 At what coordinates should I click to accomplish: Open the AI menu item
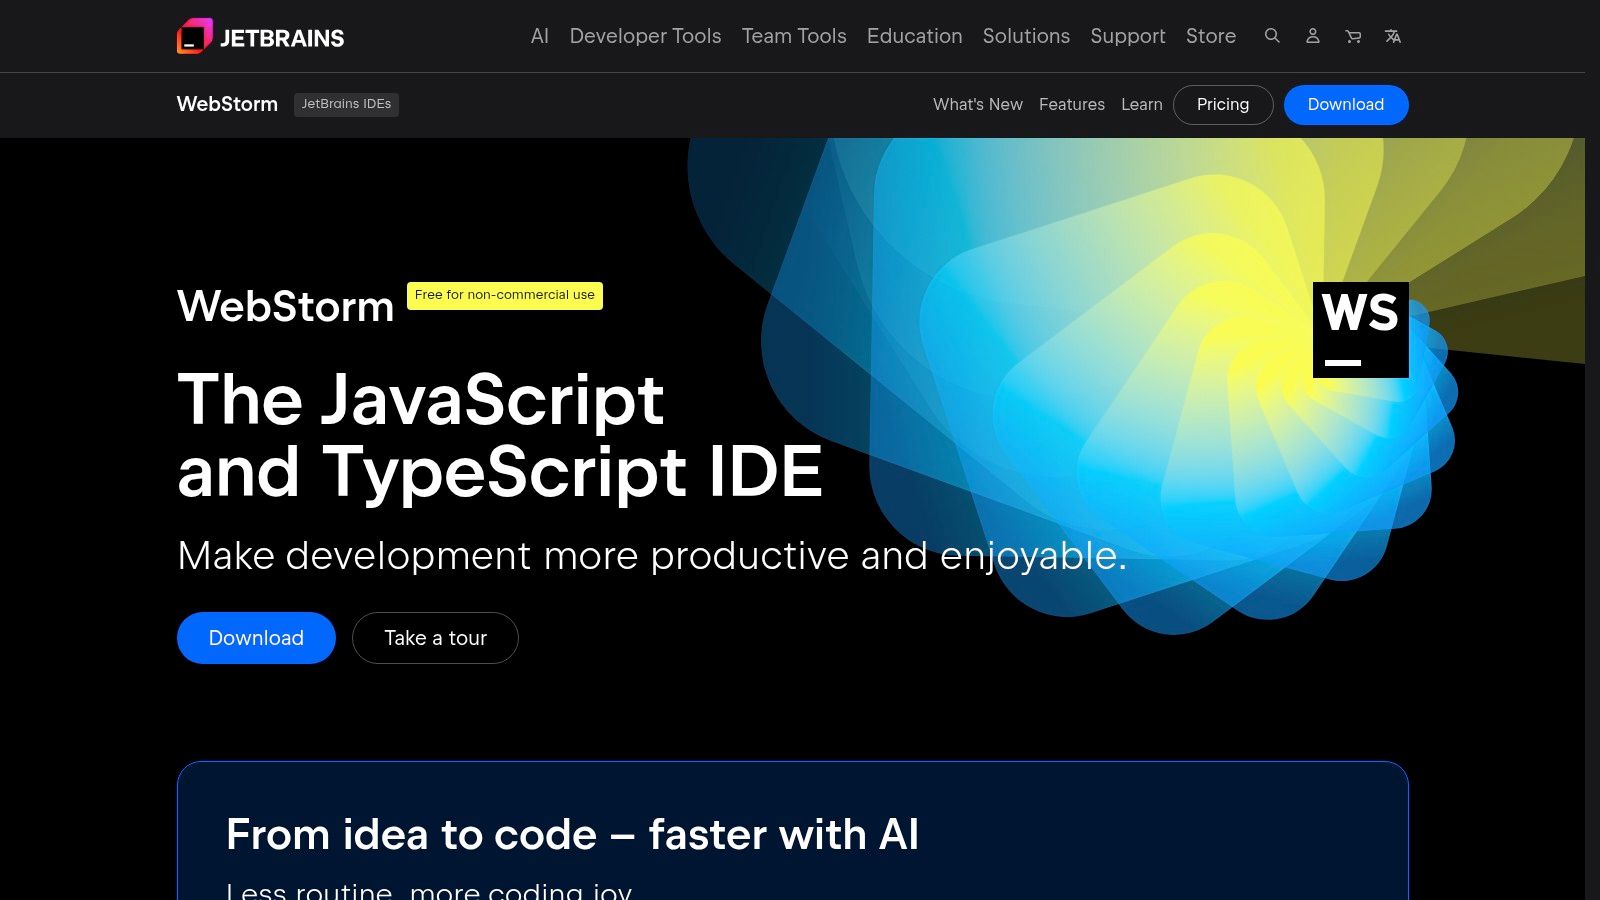pyautogui.click(x=539, y=36)
